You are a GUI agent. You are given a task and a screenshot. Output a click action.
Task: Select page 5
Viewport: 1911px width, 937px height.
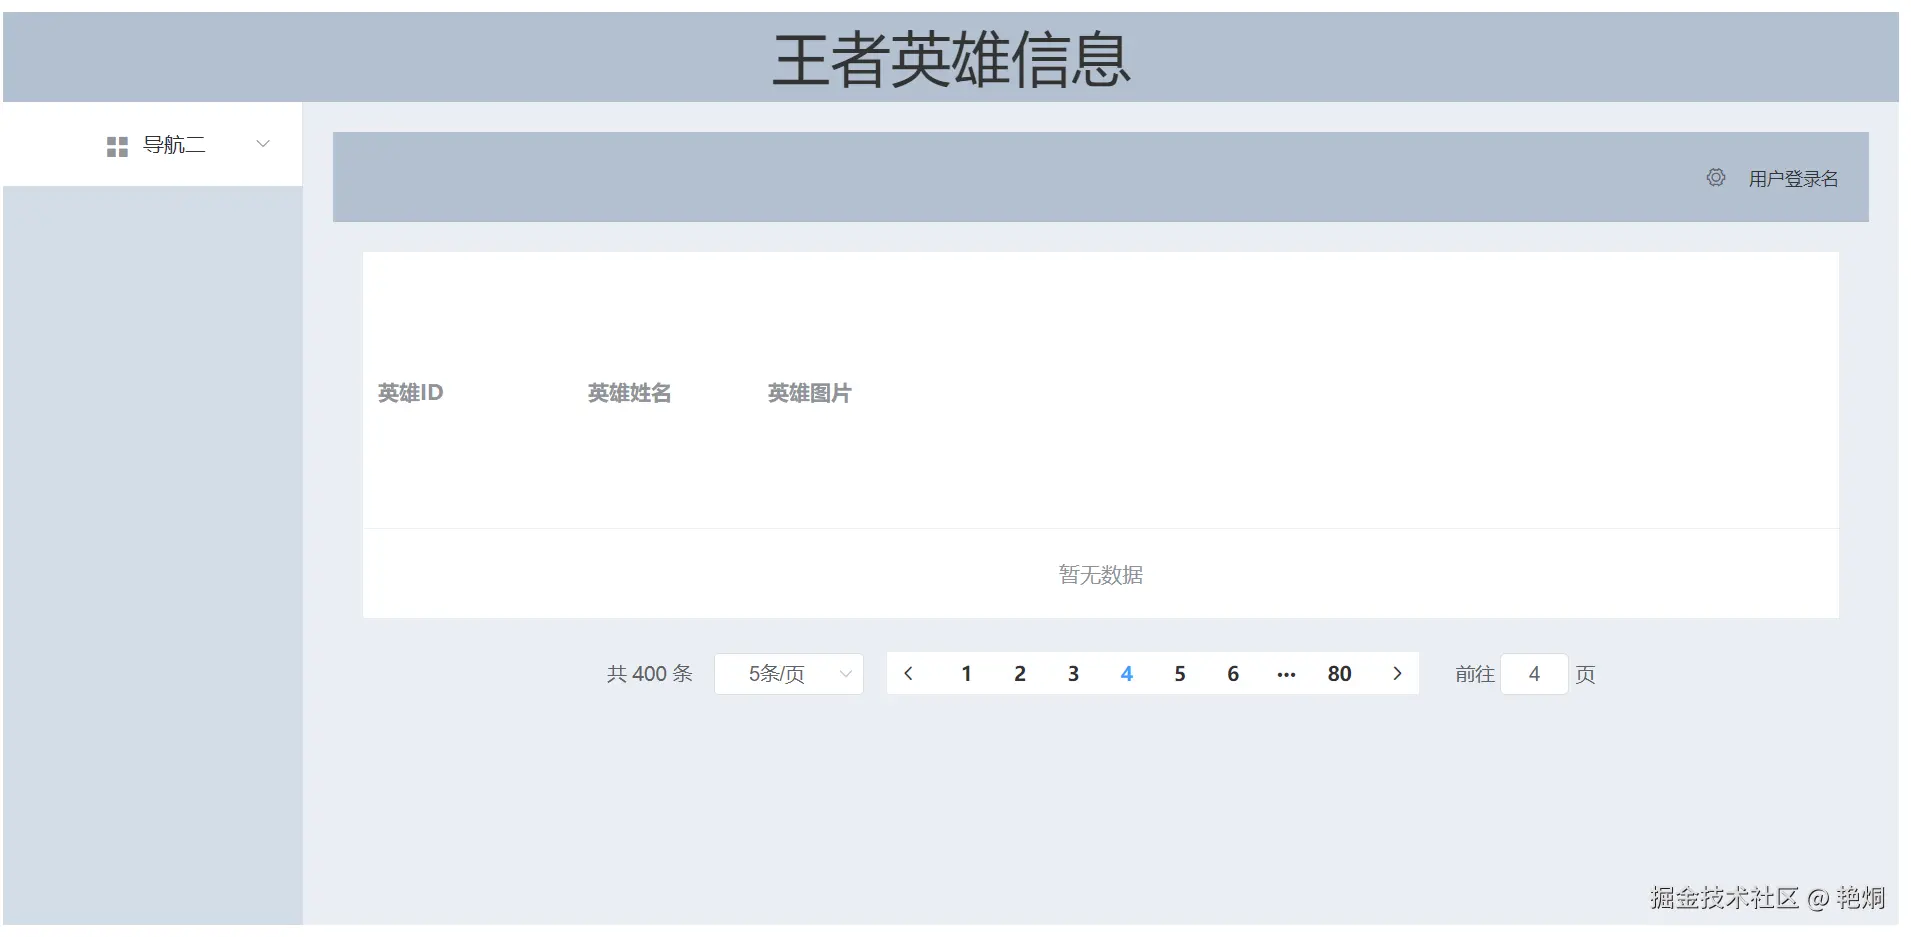tap(1180, 673)
